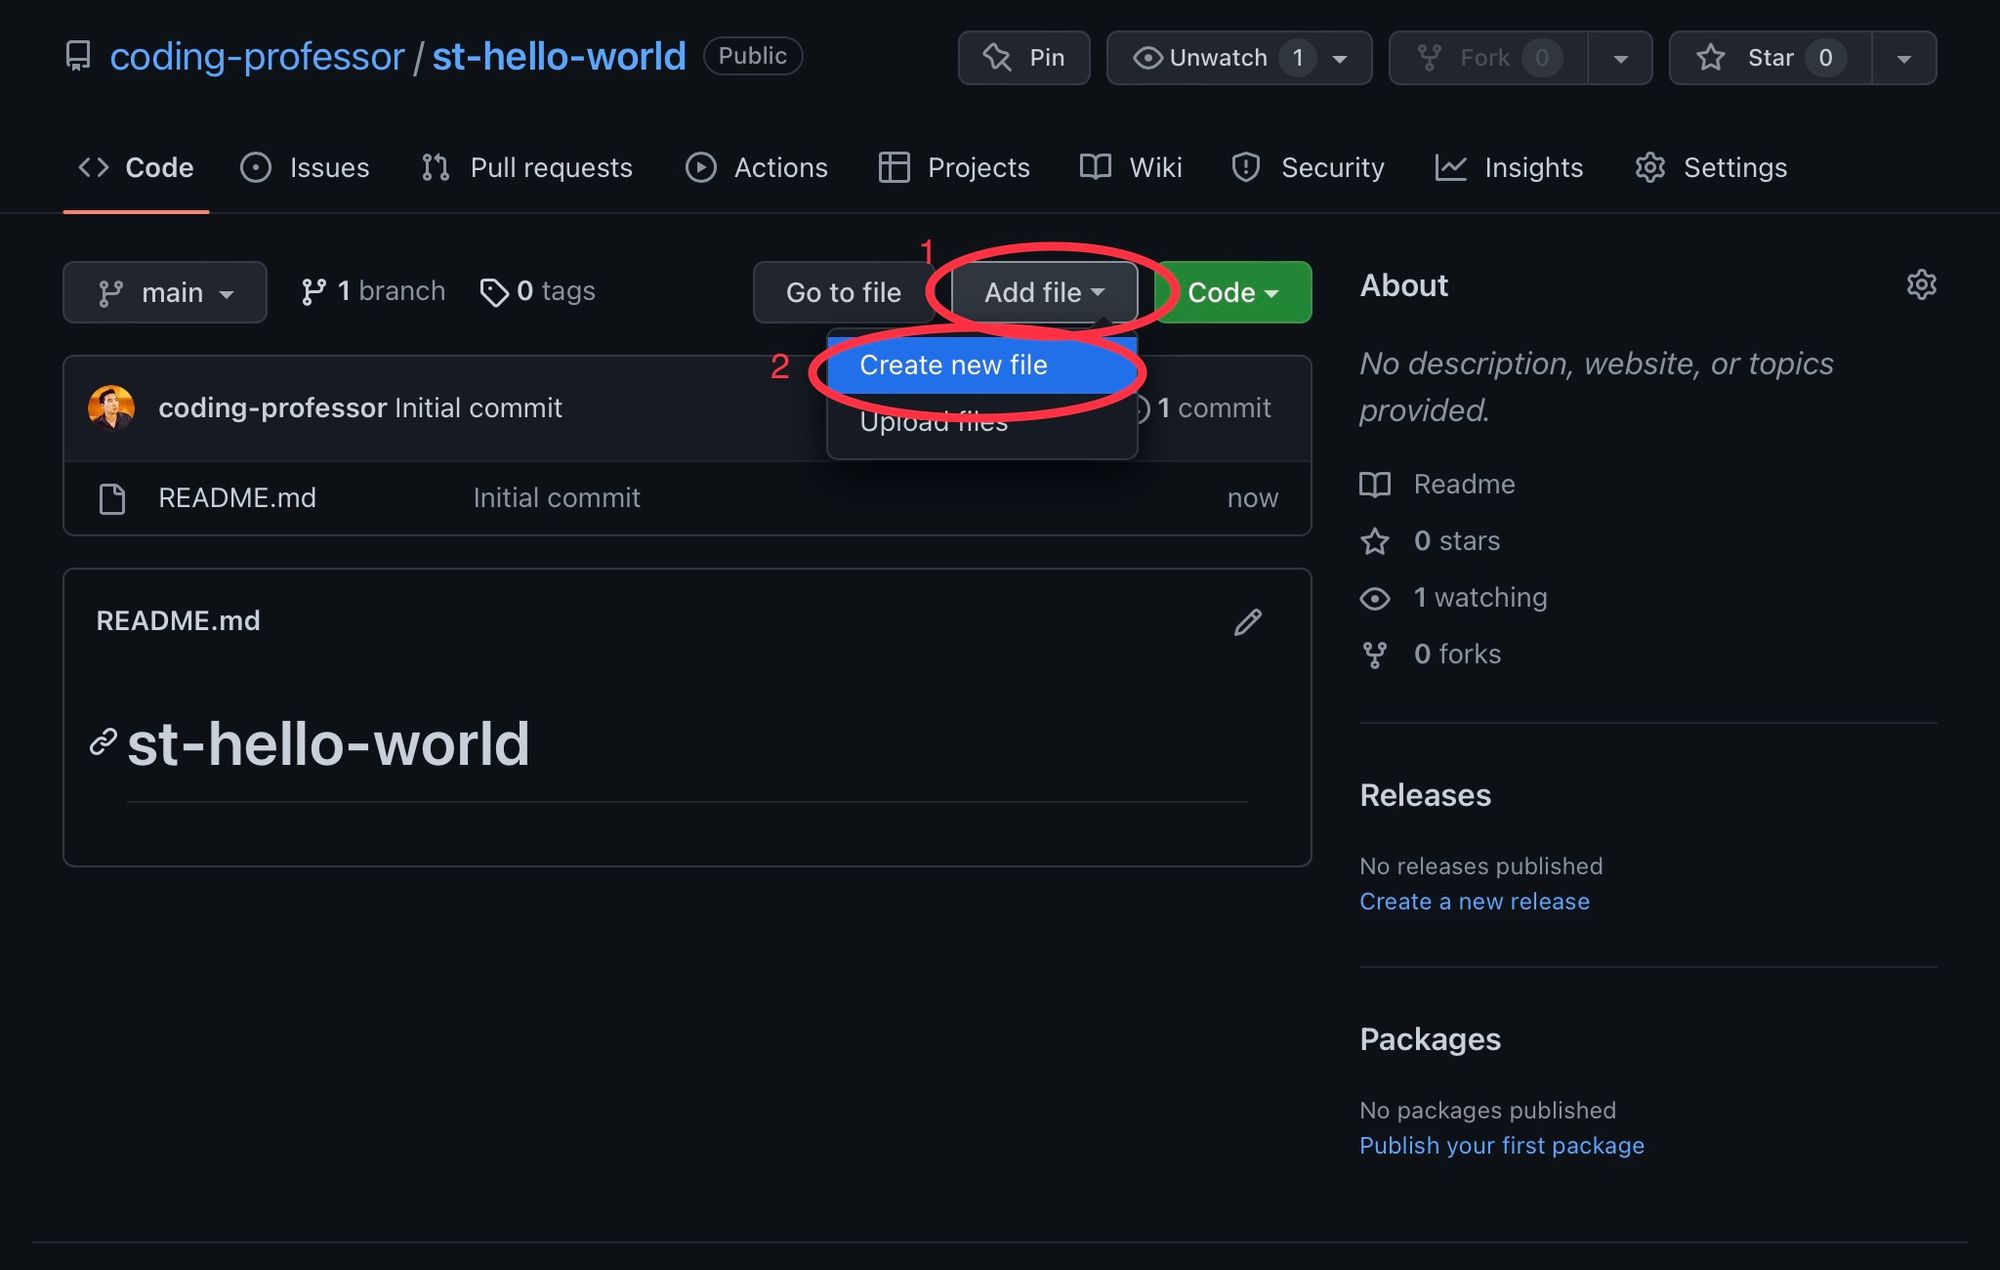Image resolution: width=2000 pixels, height=1270 pixels.
Task: Click the fork icon beside 0 forks
Action: tap(1375, 655)
